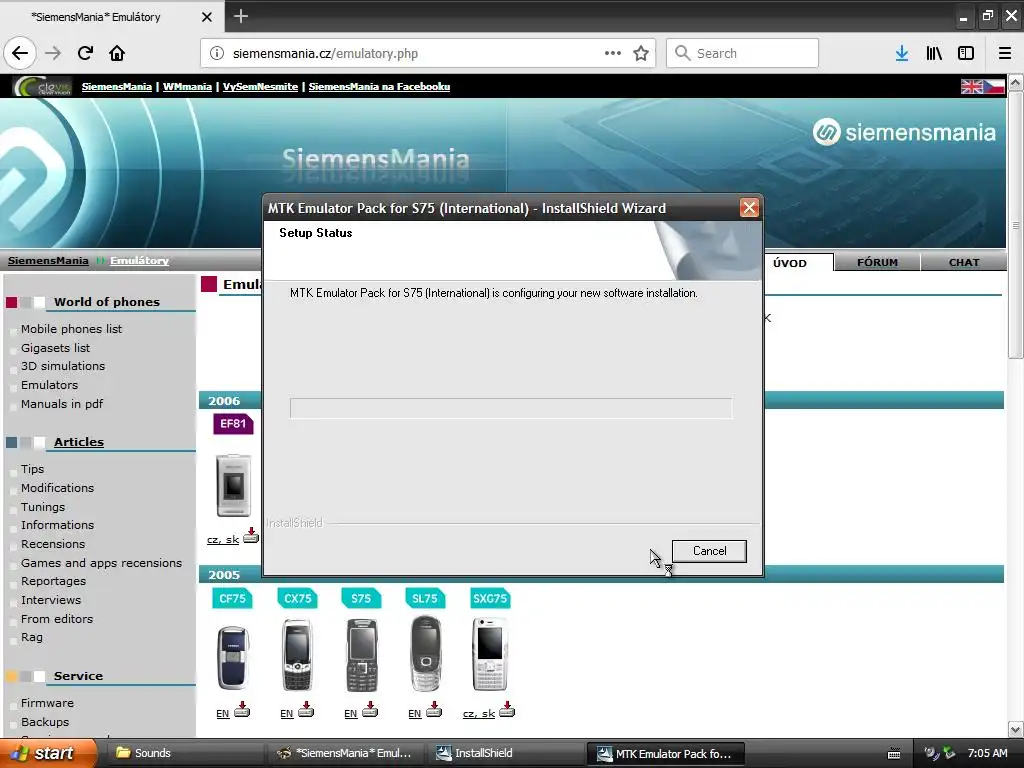Download SL75 emulator via EN disk icon
This screenshot has width=1024, height=768.
(434, 710)
